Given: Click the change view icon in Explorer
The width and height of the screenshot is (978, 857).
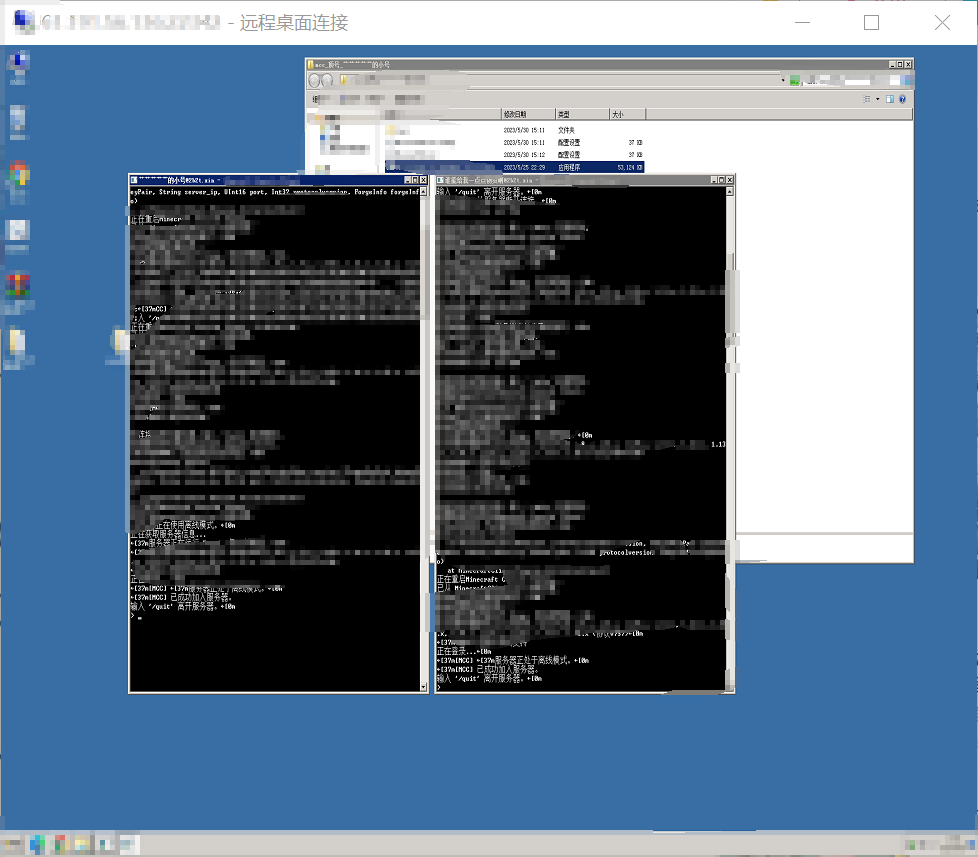Looking at the screenshot, I should click(x=866, y=100).
